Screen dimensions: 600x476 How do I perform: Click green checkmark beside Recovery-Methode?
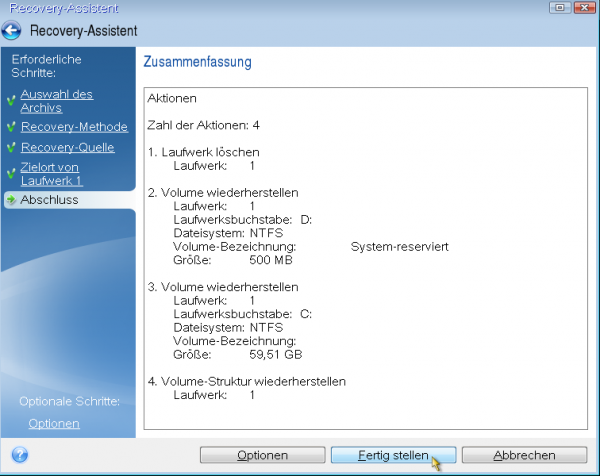11,128
